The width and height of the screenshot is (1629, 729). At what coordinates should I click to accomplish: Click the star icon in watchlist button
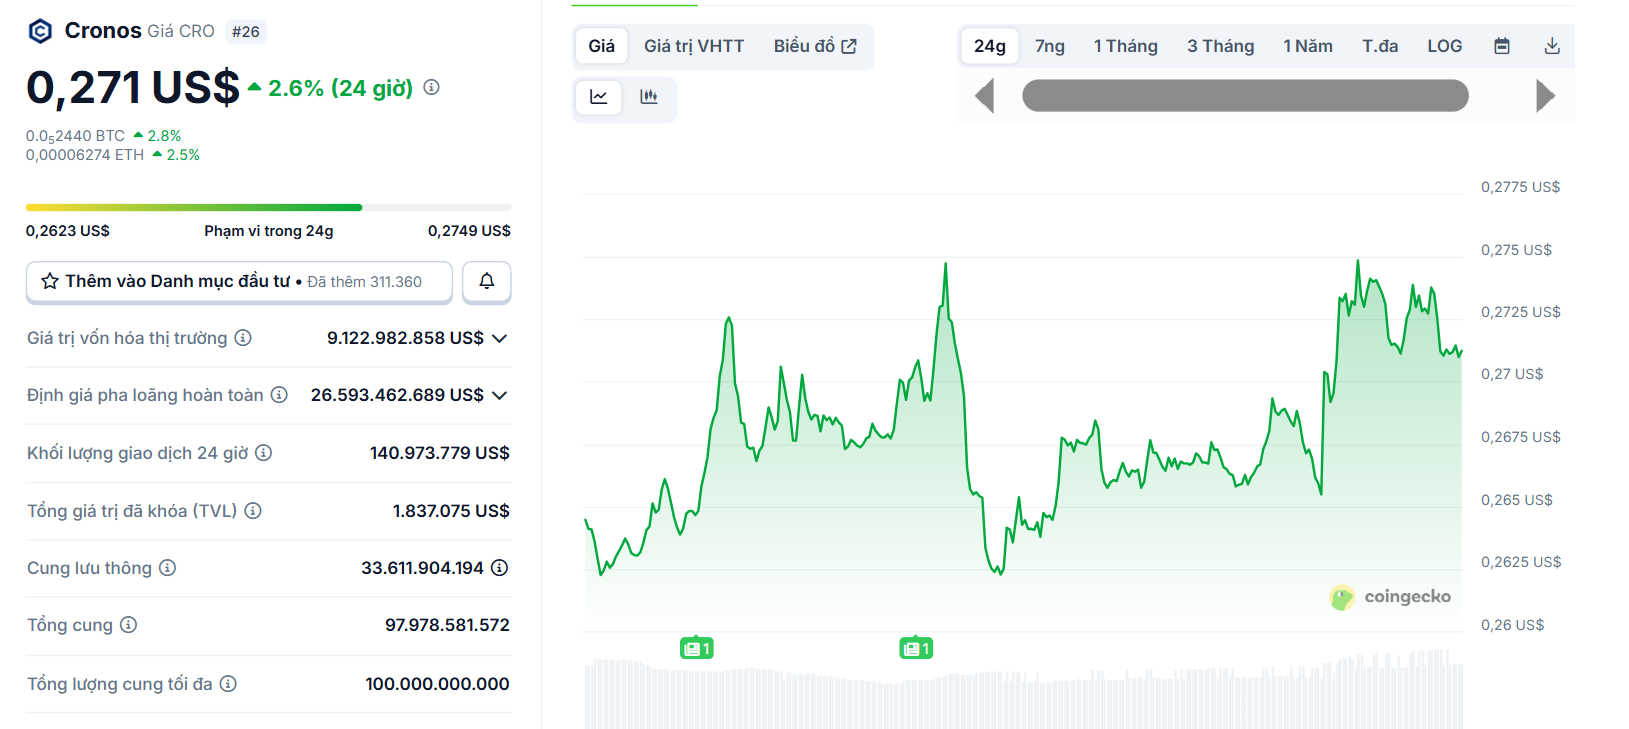[x=50, y=282]
